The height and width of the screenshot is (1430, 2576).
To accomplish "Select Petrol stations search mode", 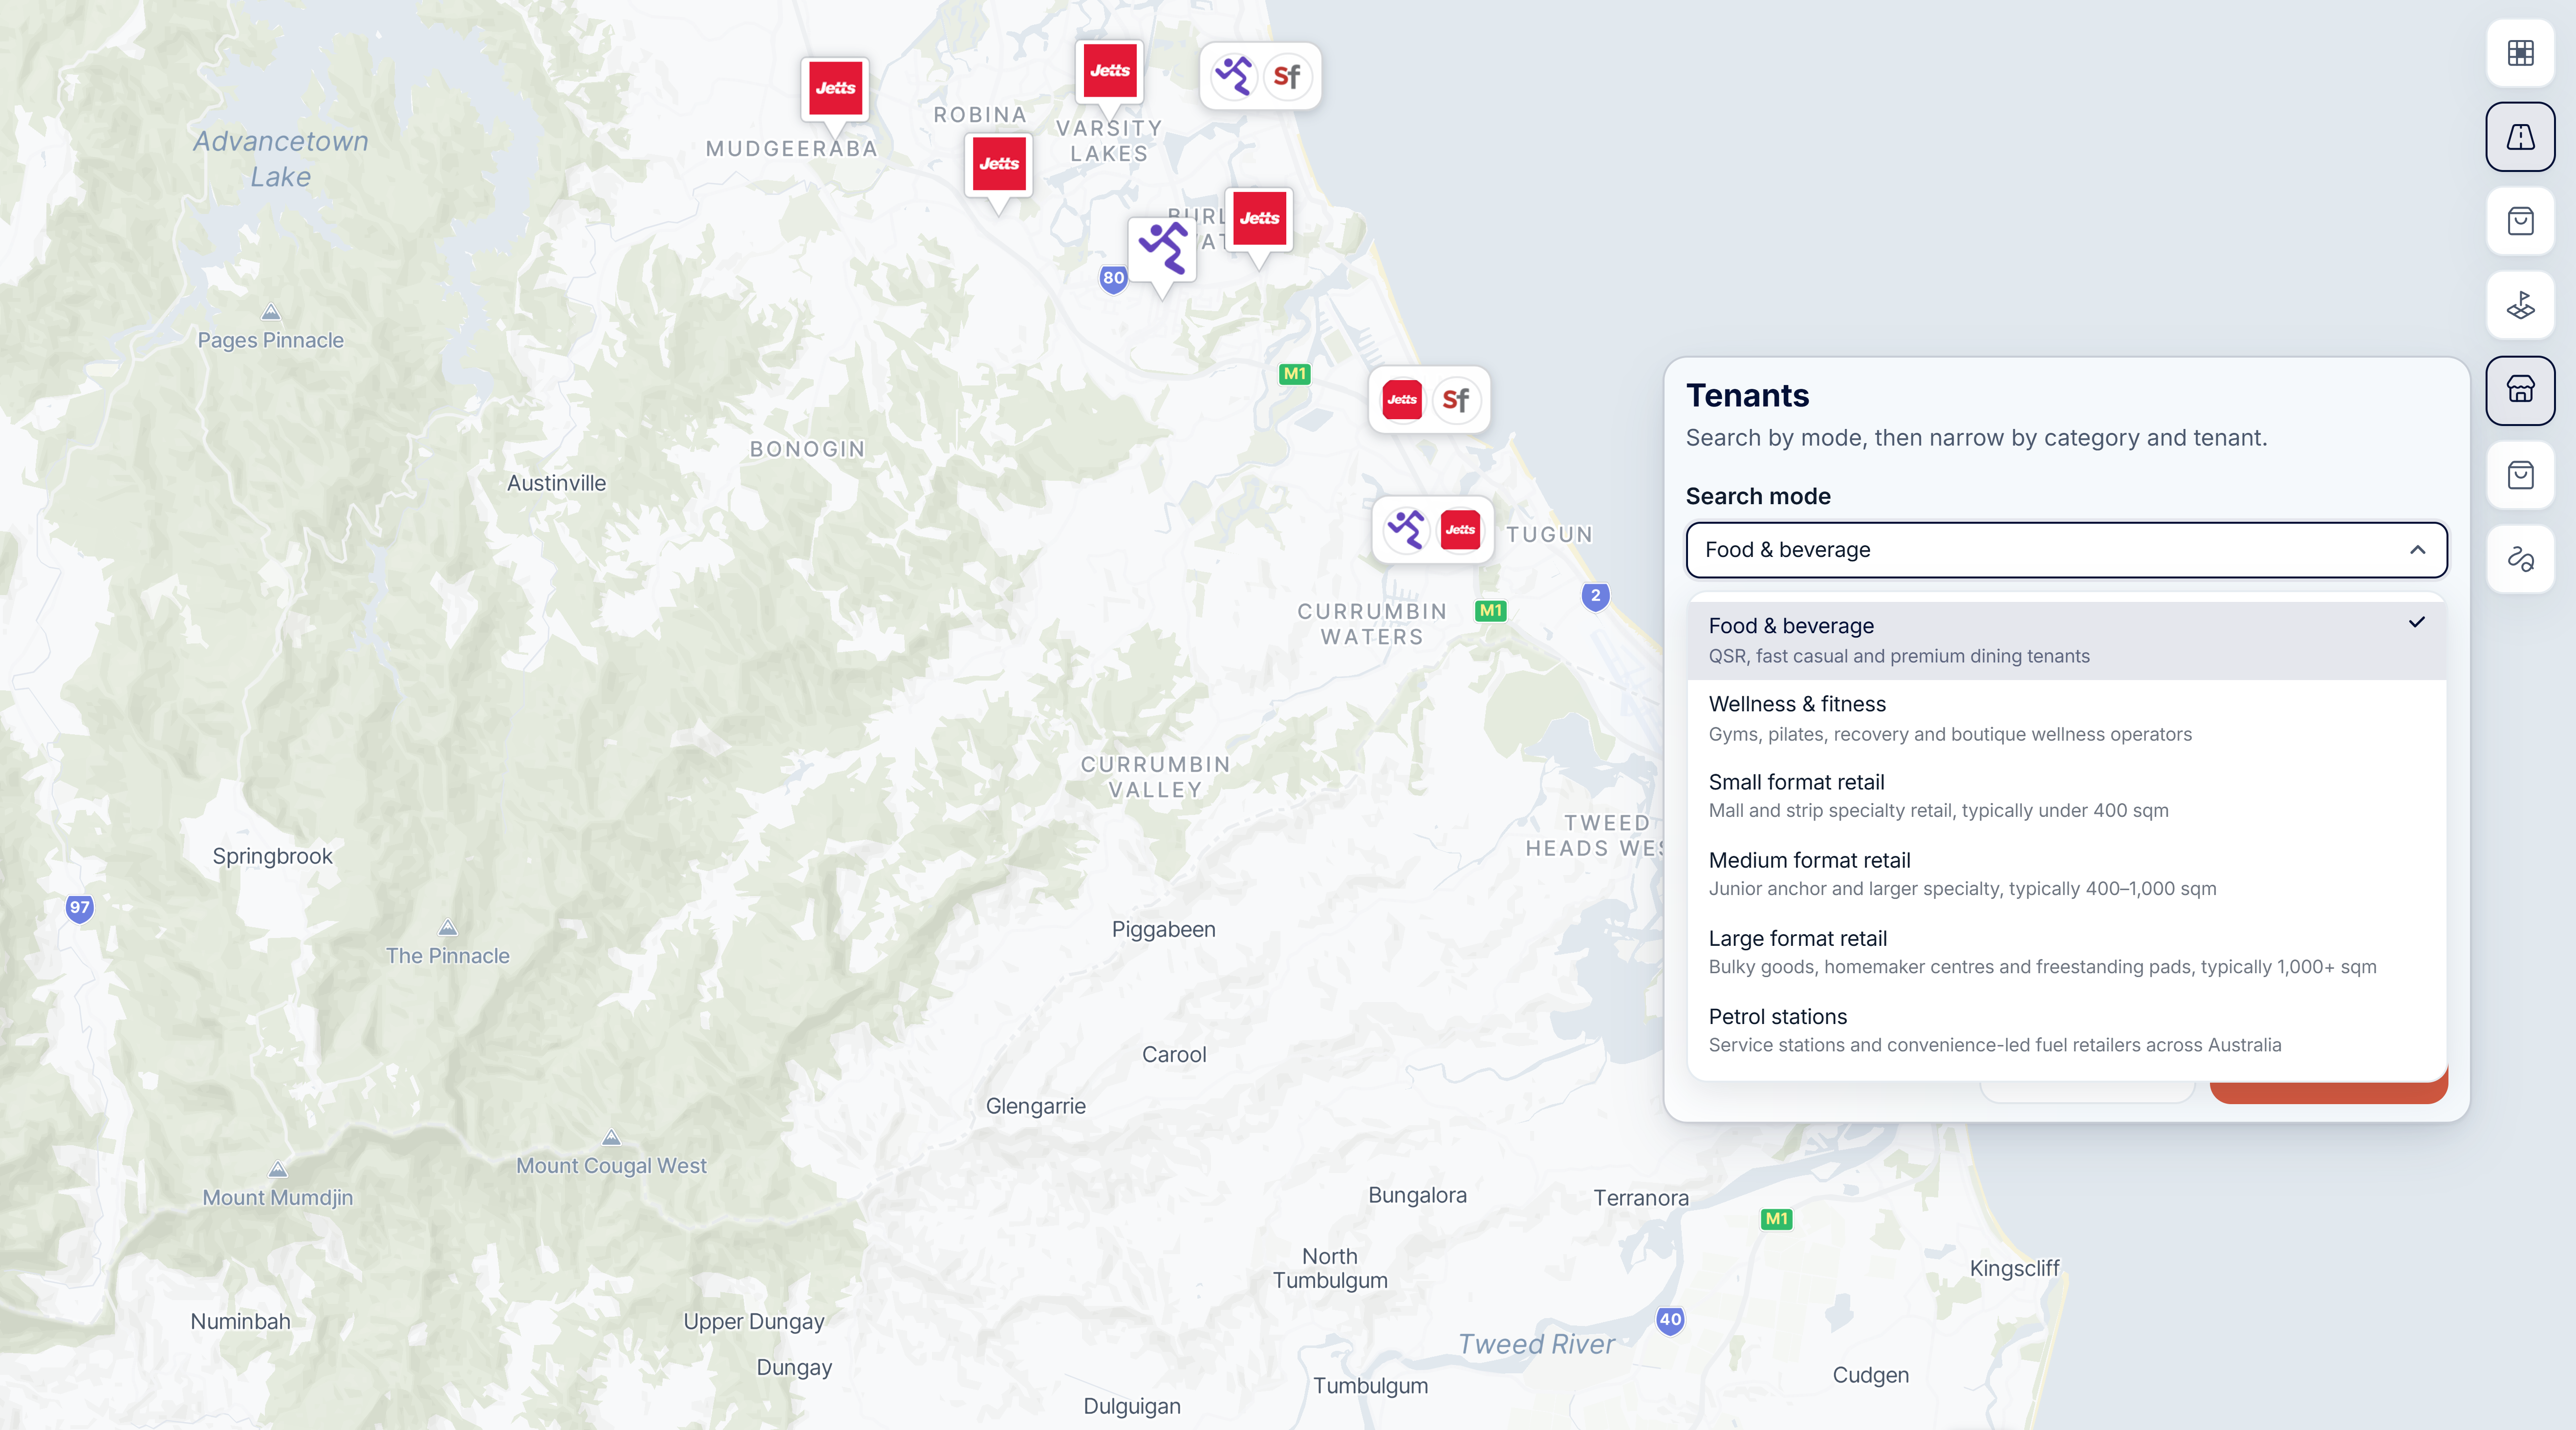I will point(2066,1030).
